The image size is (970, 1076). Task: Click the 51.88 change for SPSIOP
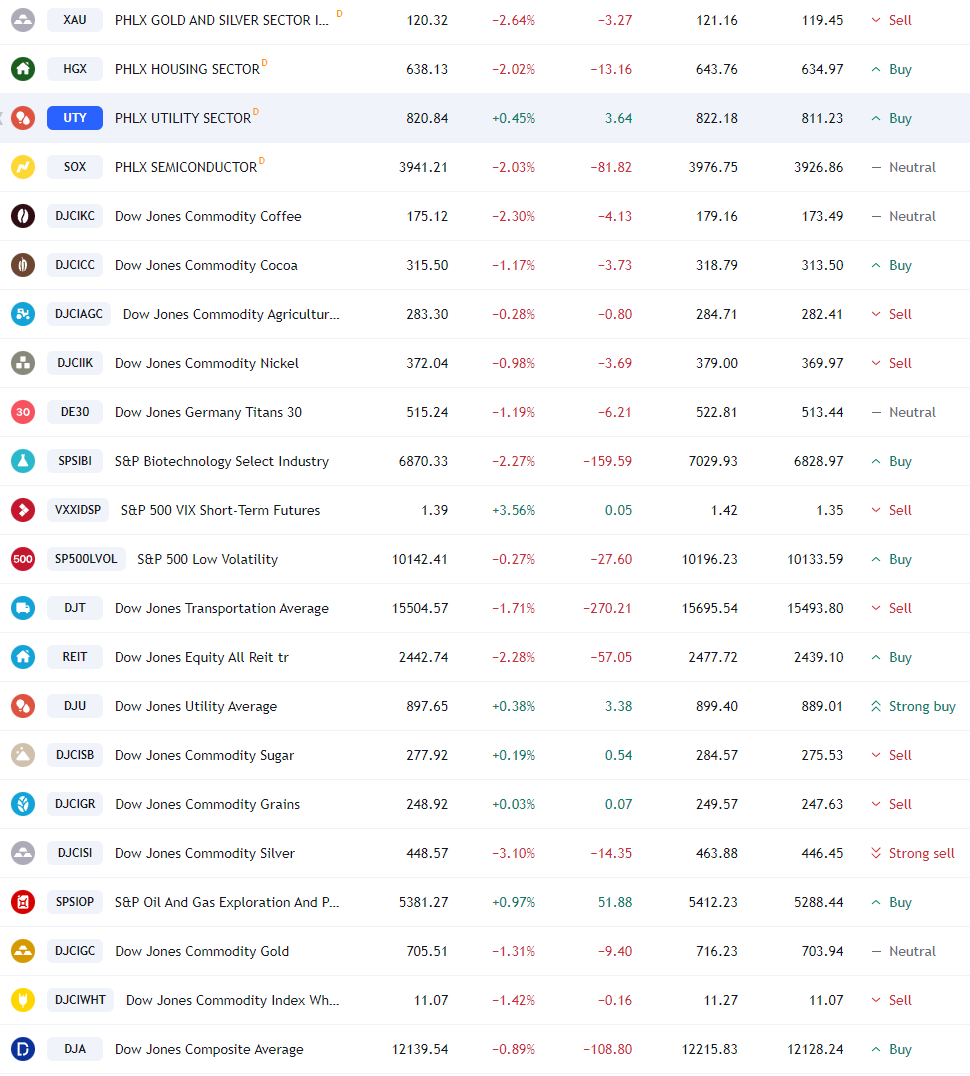coord(615,902)
